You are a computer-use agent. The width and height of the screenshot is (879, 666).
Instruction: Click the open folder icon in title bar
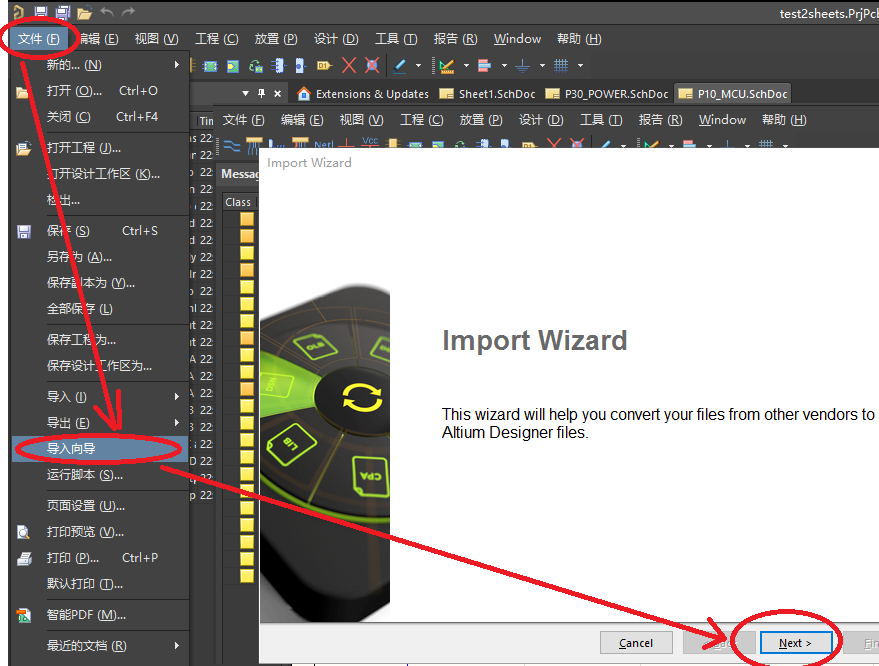tap(84, 12)
